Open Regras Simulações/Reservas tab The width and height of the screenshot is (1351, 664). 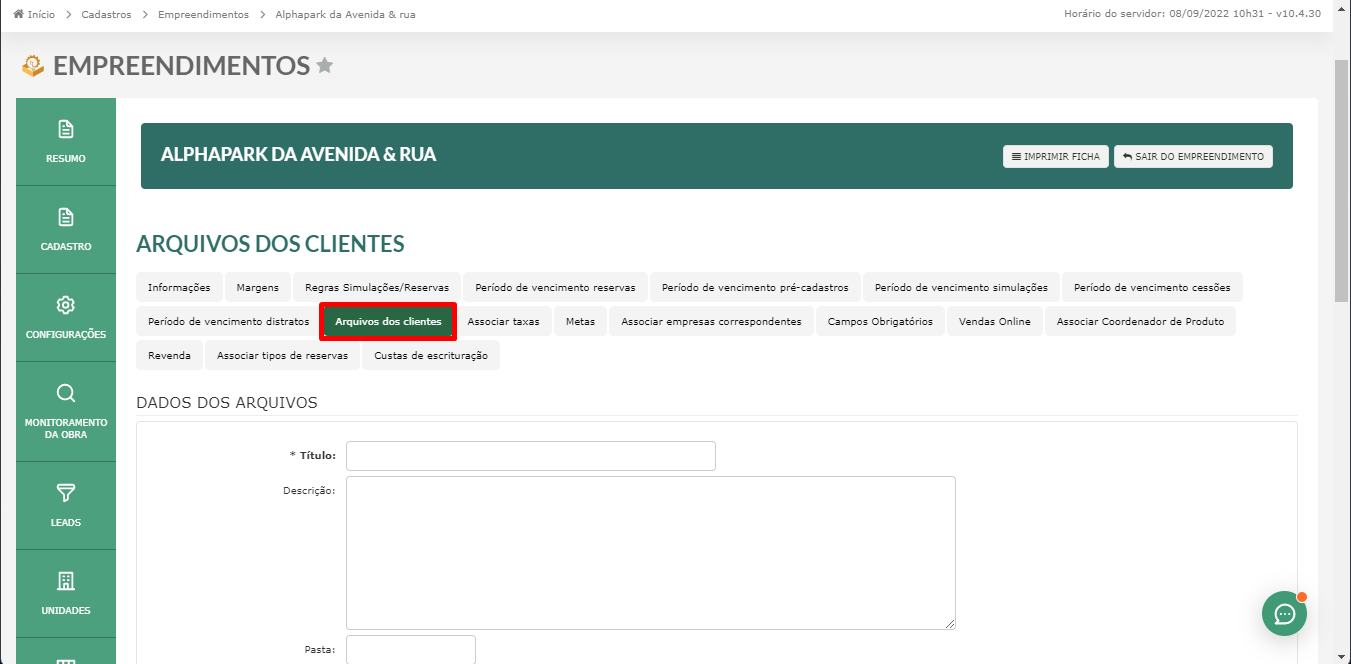(377, 287)
